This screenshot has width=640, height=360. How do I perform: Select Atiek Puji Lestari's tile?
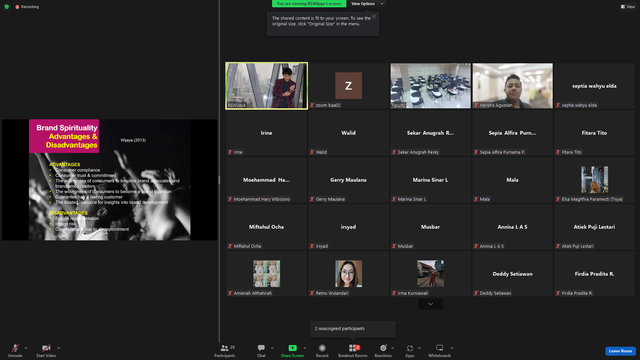coord(594,227)
